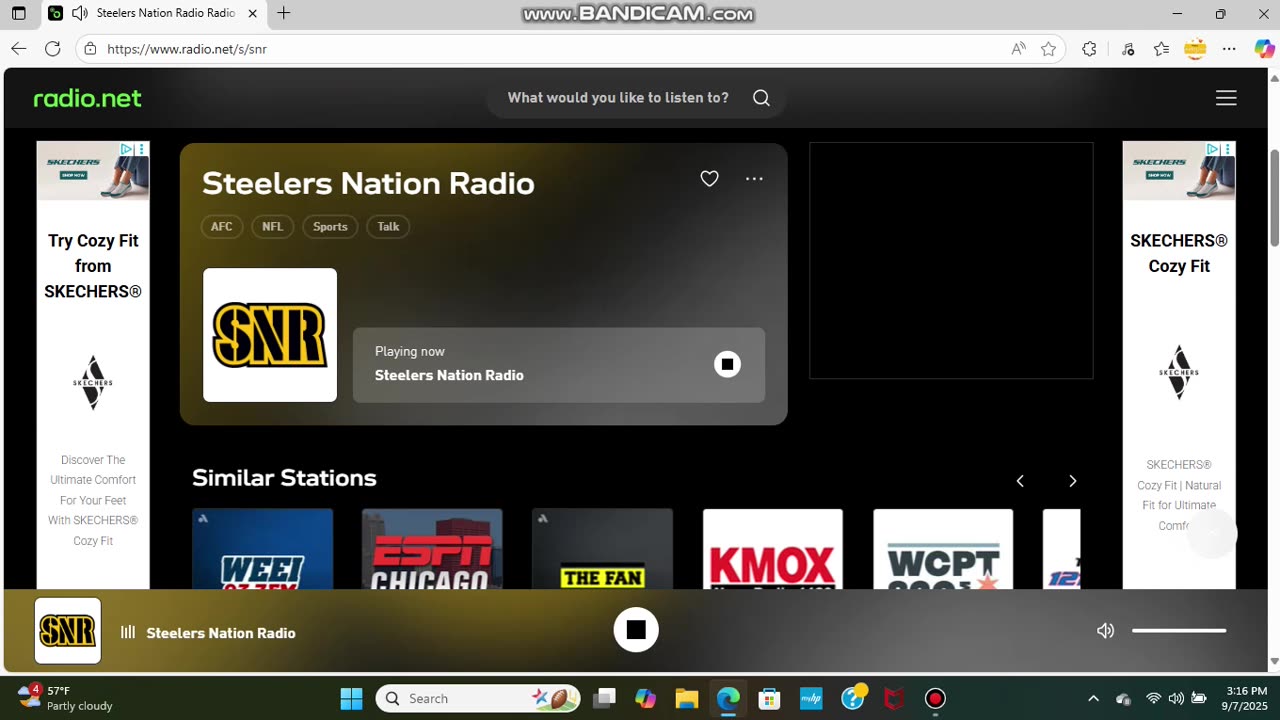Open the ESPN Chicago similar station
This screenshot has width=1280, height=720.
[x=432, y=549]
